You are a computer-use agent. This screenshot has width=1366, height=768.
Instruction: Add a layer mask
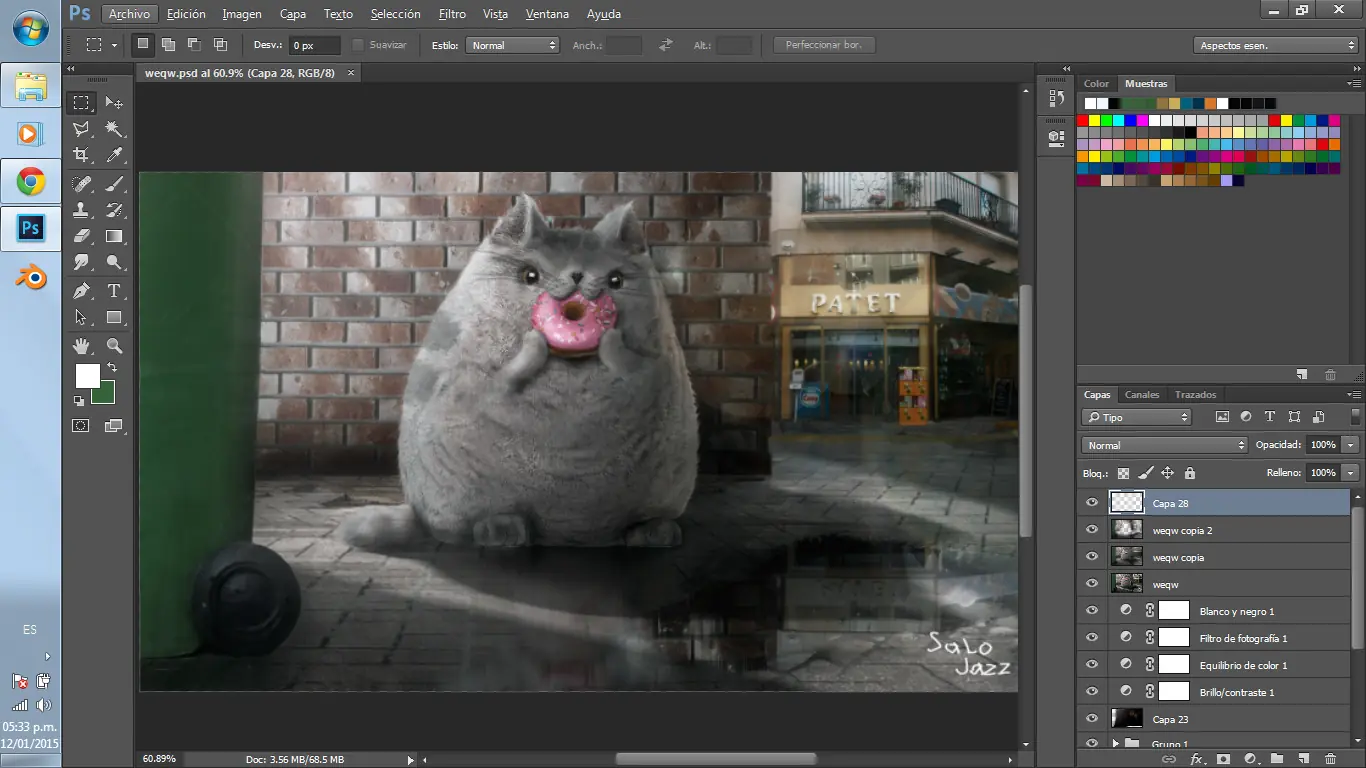1222,759
